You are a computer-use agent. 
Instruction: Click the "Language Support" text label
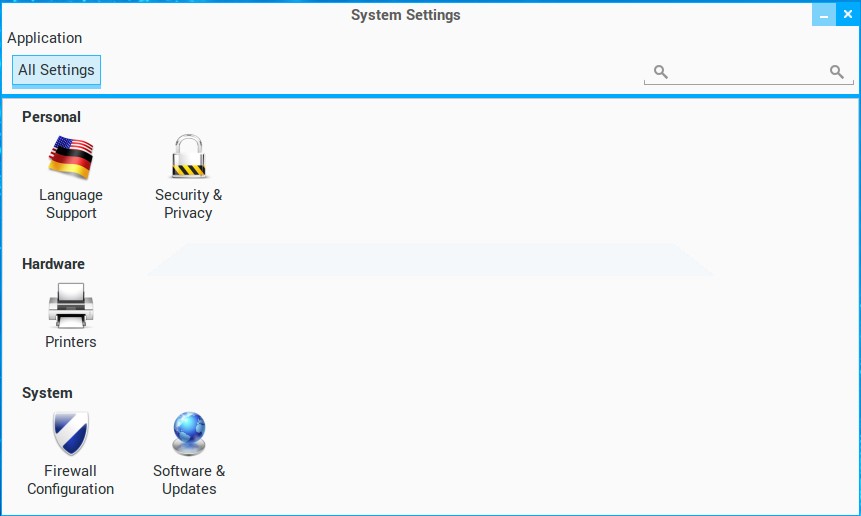click(71, 204)
